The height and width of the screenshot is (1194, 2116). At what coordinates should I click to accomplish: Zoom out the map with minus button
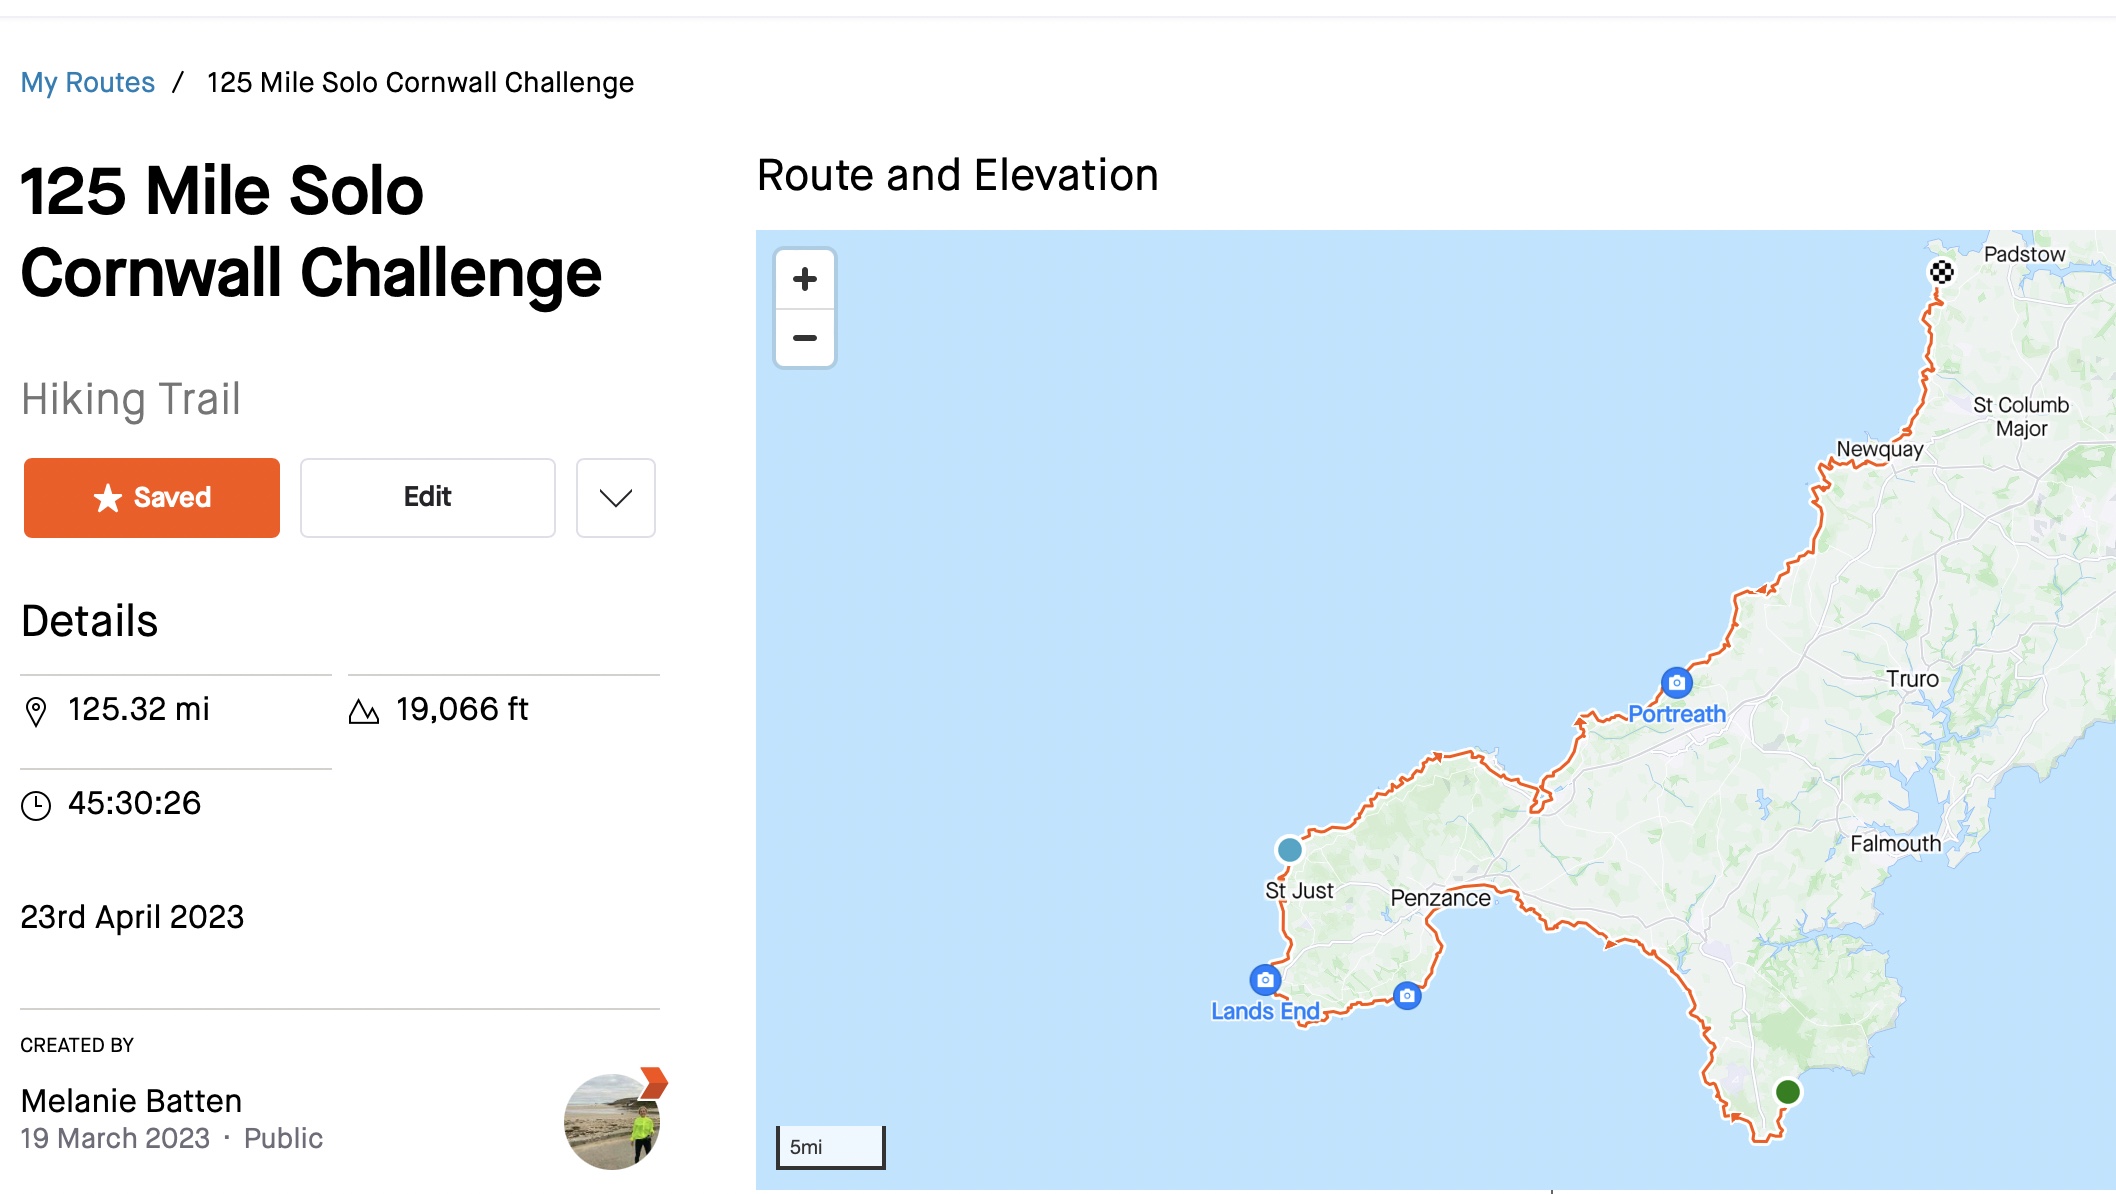(805, 338)
